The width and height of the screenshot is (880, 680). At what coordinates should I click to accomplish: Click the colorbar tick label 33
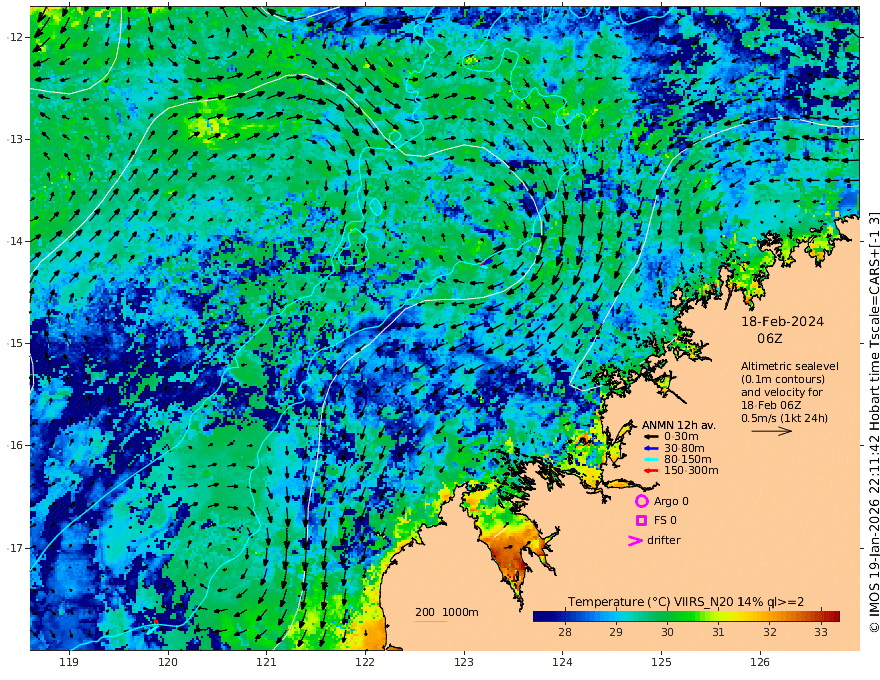tap(821, 632)
